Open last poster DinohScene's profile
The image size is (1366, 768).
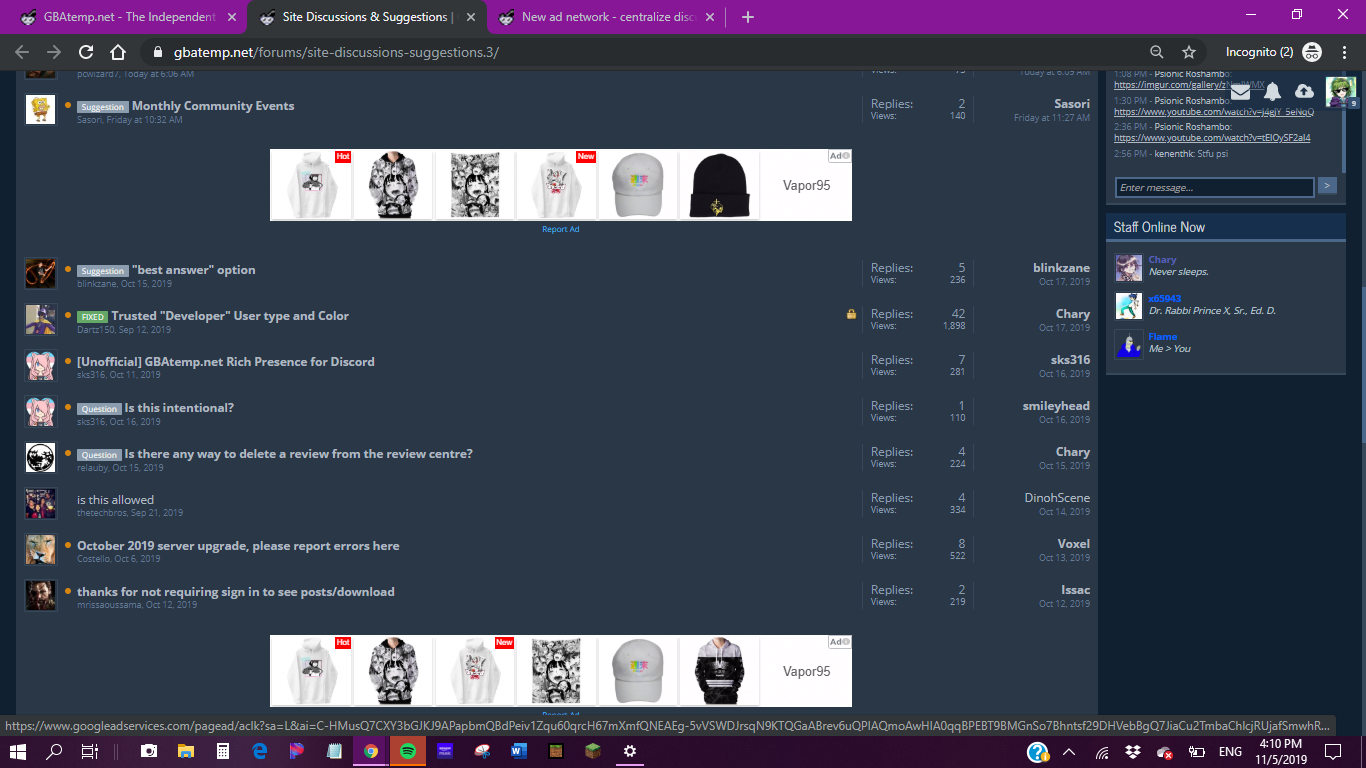click(x=1057, y=498)
